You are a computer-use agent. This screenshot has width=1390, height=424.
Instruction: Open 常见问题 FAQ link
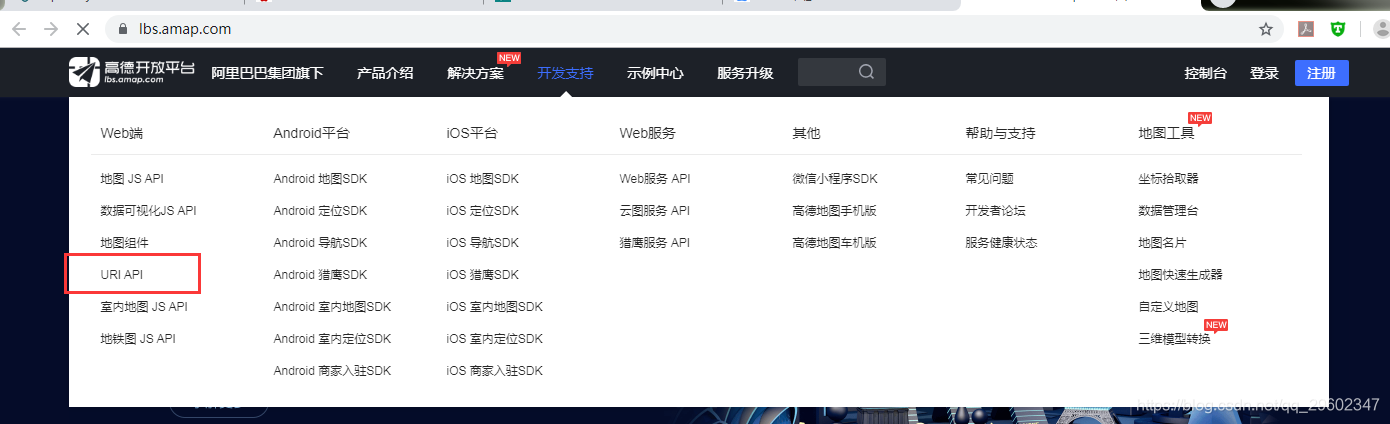click(989, 179)
